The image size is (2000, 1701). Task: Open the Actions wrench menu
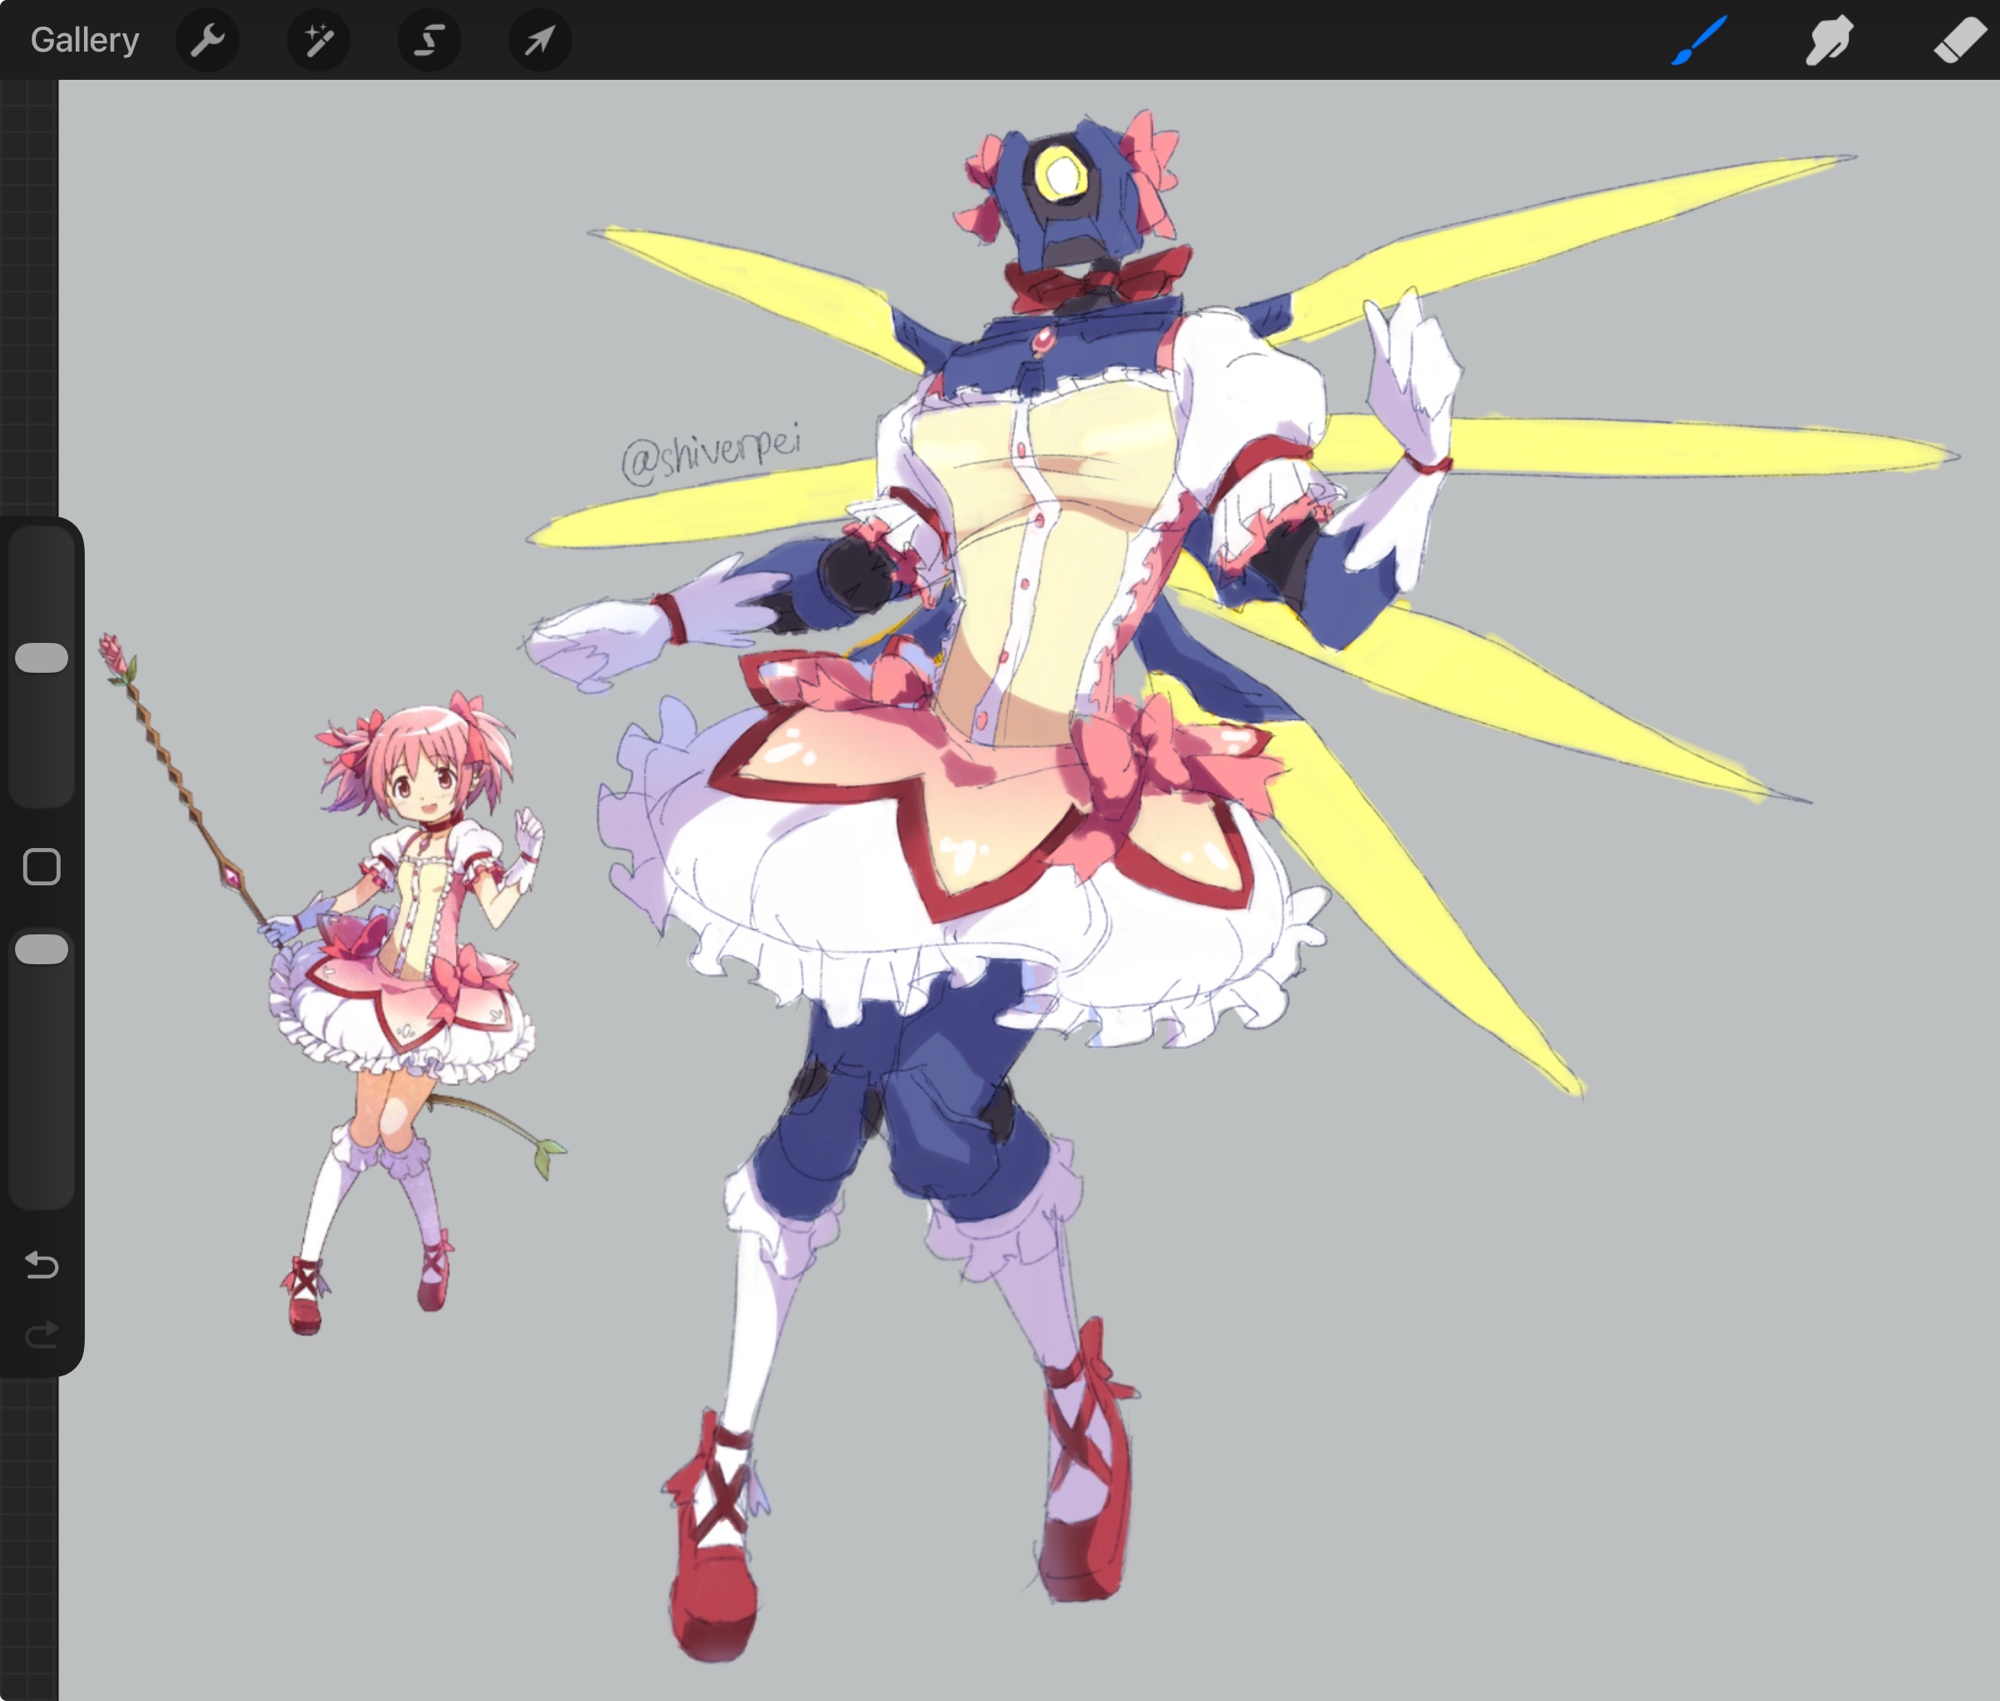[208, 40]
